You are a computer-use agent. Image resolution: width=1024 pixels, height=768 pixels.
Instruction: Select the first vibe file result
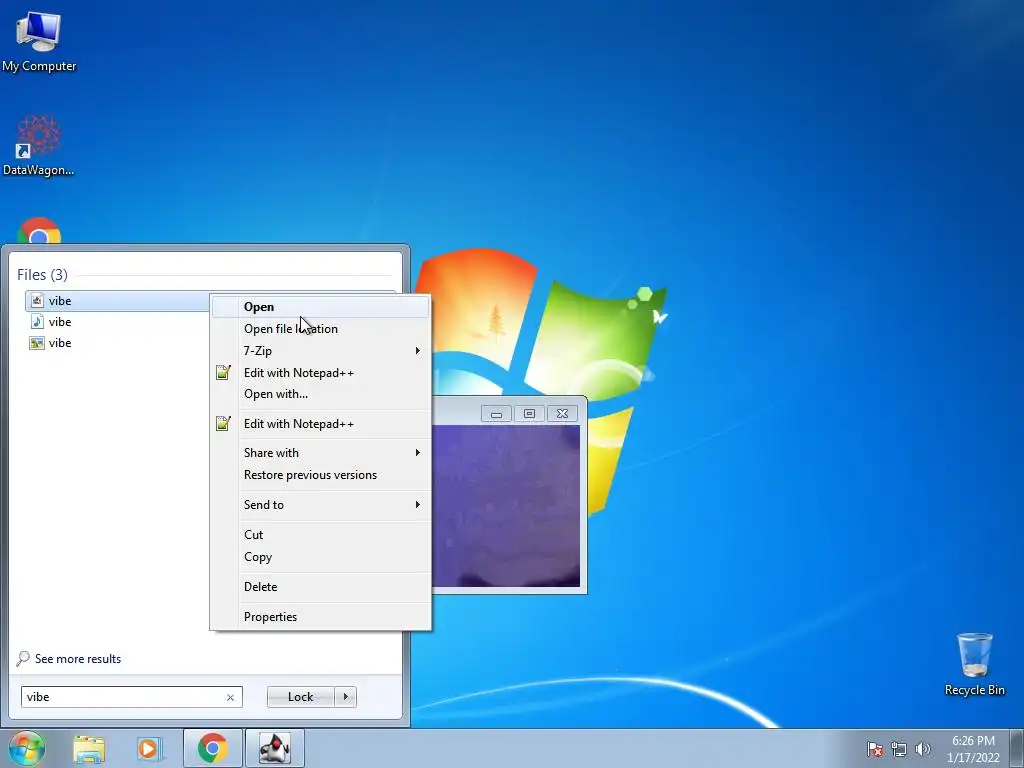[x=118, y=300]
